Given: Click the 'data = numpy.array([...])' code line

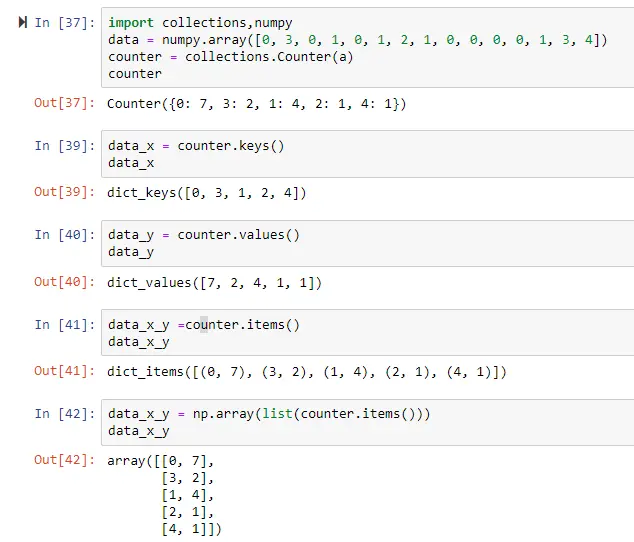Looking at the screenshot, I should (x=357, y=40).
